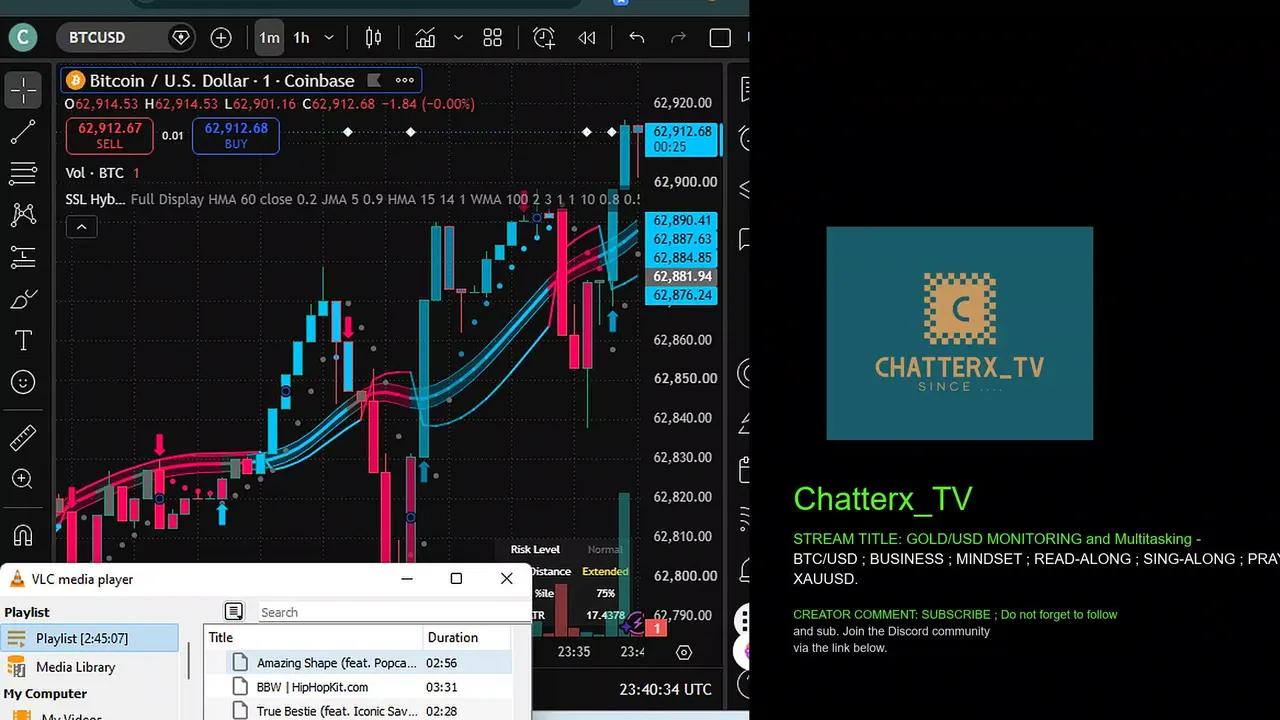Click the 23:35 time axis label
Image resolution: width=1280 pixels, height=720 pixels.
click(574, 652)
